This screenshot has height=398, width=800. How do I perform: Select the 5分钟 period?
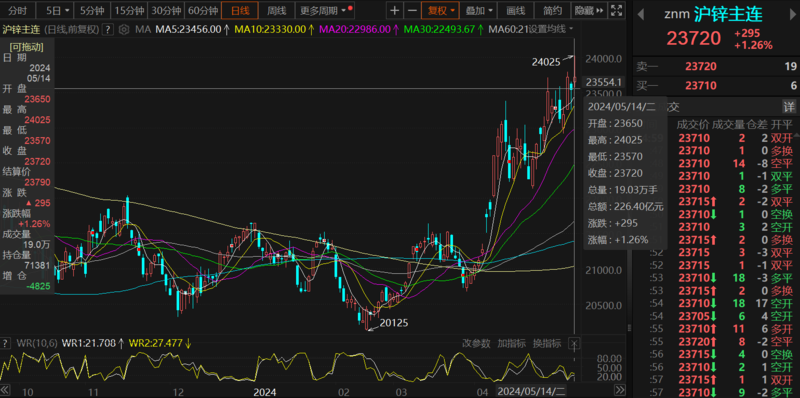(x=92, y=10)
